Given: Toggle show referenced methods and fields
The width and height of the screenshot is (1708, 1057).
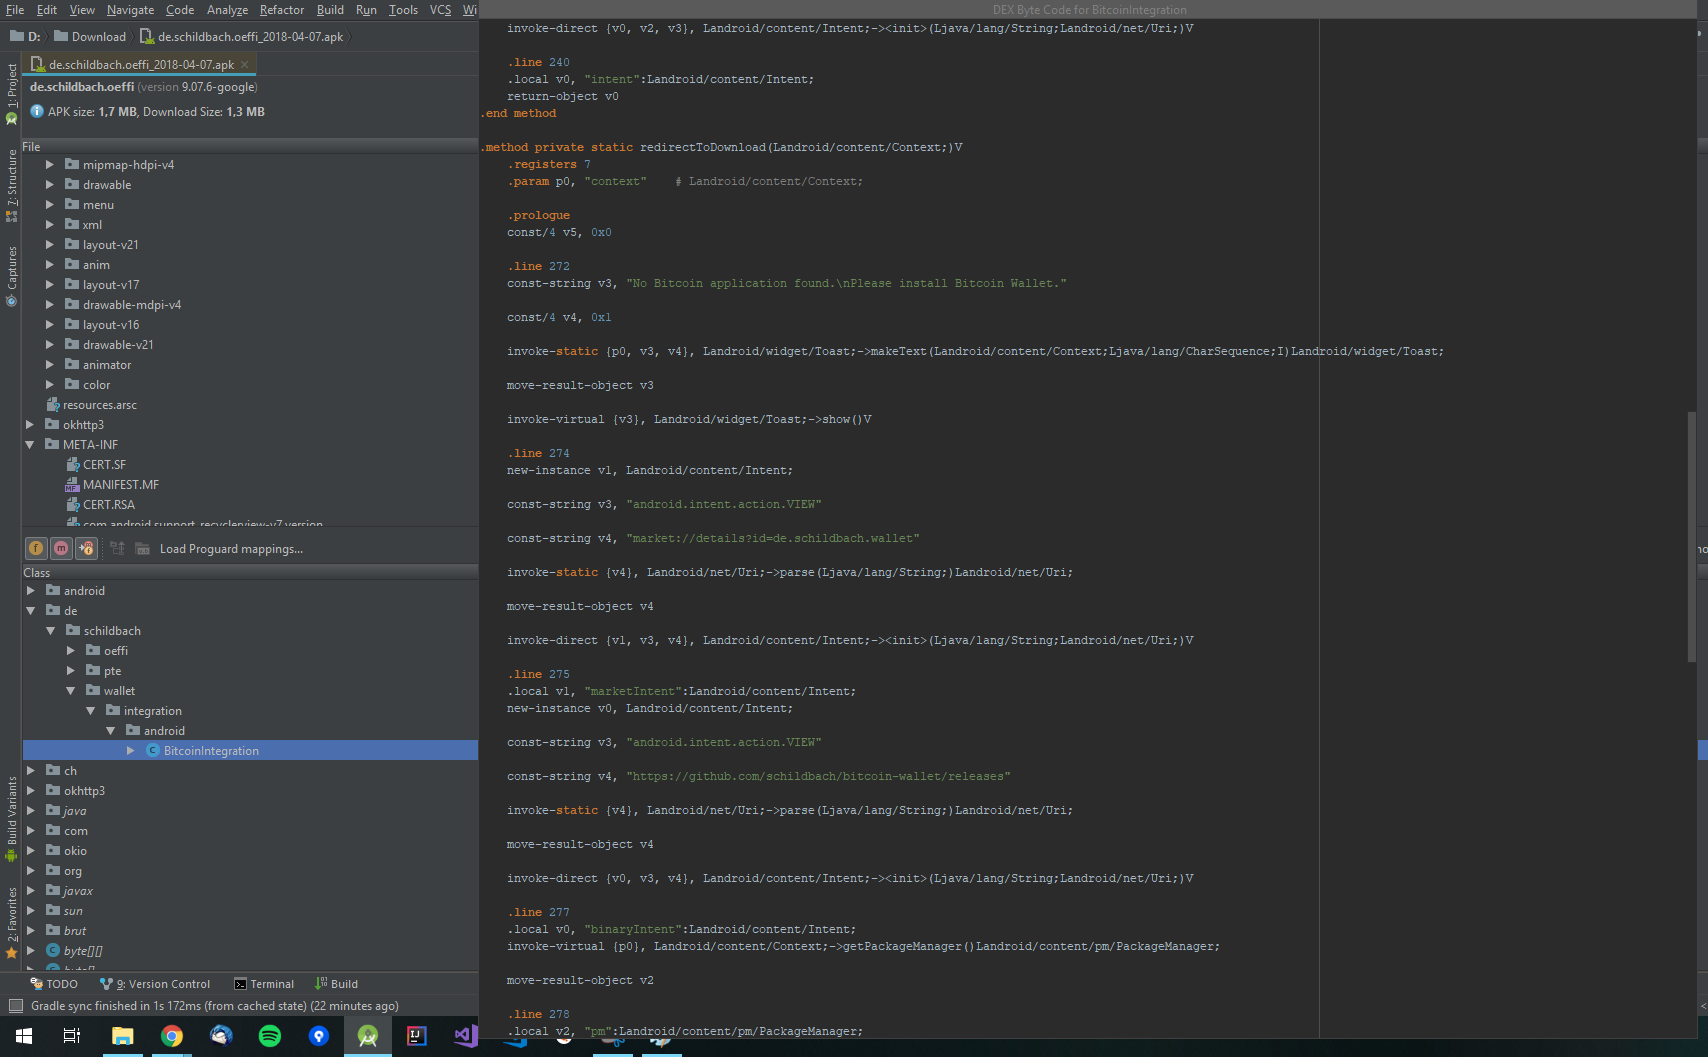Looking at the screenshot, I should click(x=87, y=548).
